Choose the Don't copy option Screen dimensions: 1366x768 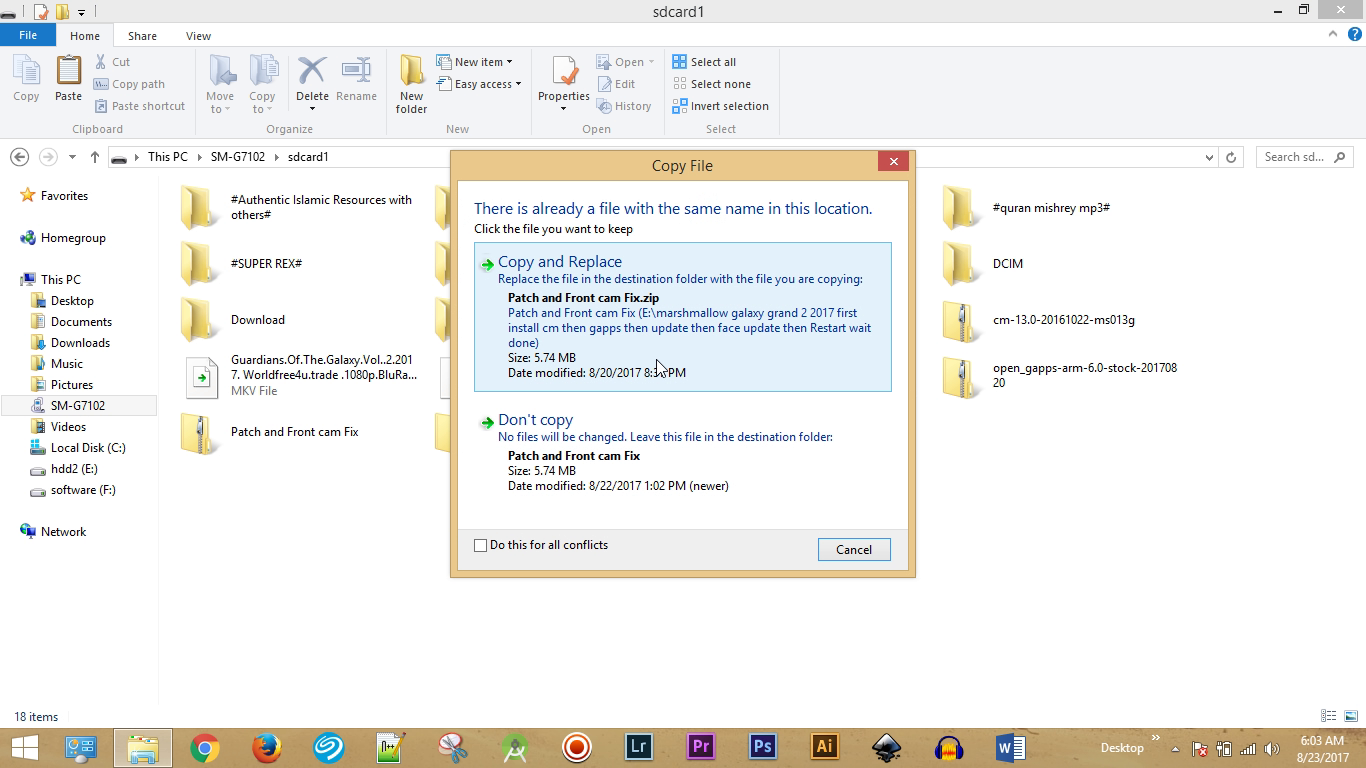tap(683, 454)
